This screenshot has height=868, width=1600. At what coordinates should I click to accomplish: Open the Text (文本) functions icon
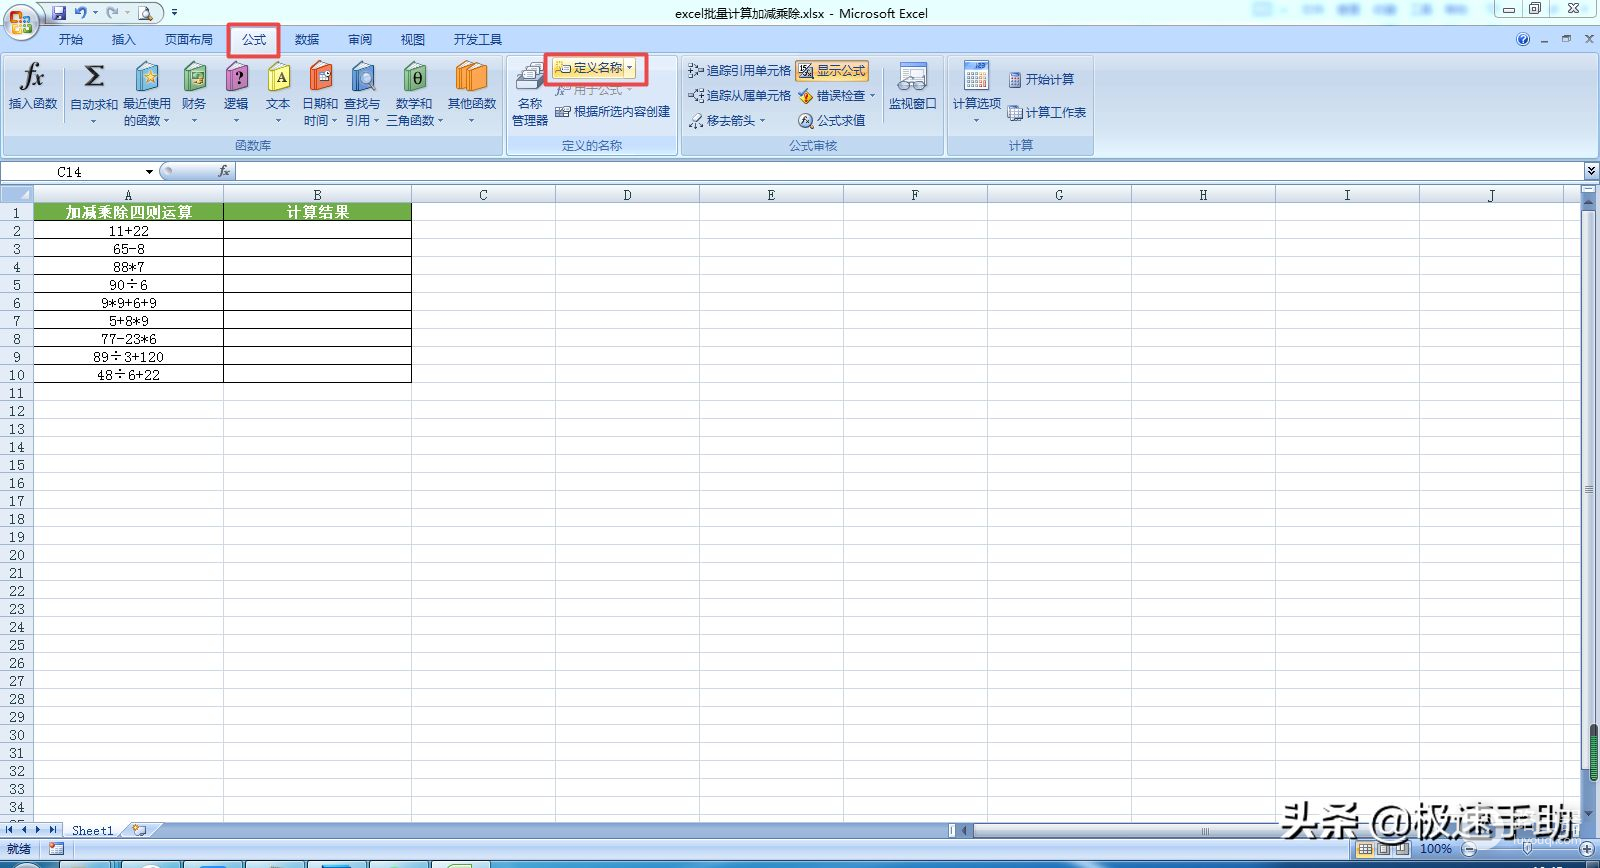(x=278, y=78)
